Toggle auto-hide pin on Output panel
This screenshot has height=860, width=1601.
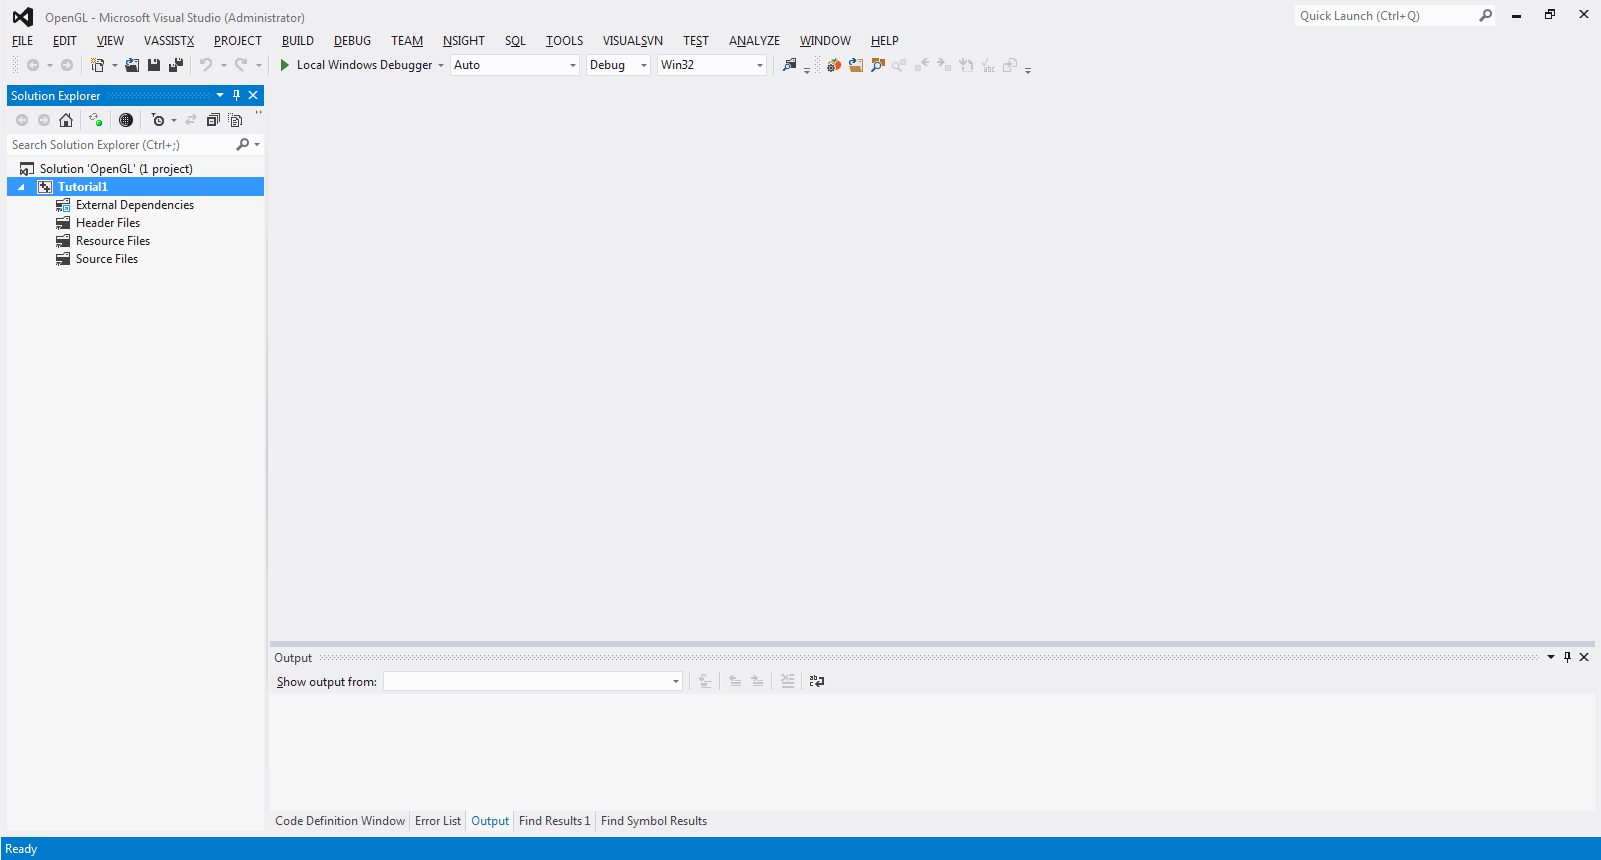coord(1568,658)
